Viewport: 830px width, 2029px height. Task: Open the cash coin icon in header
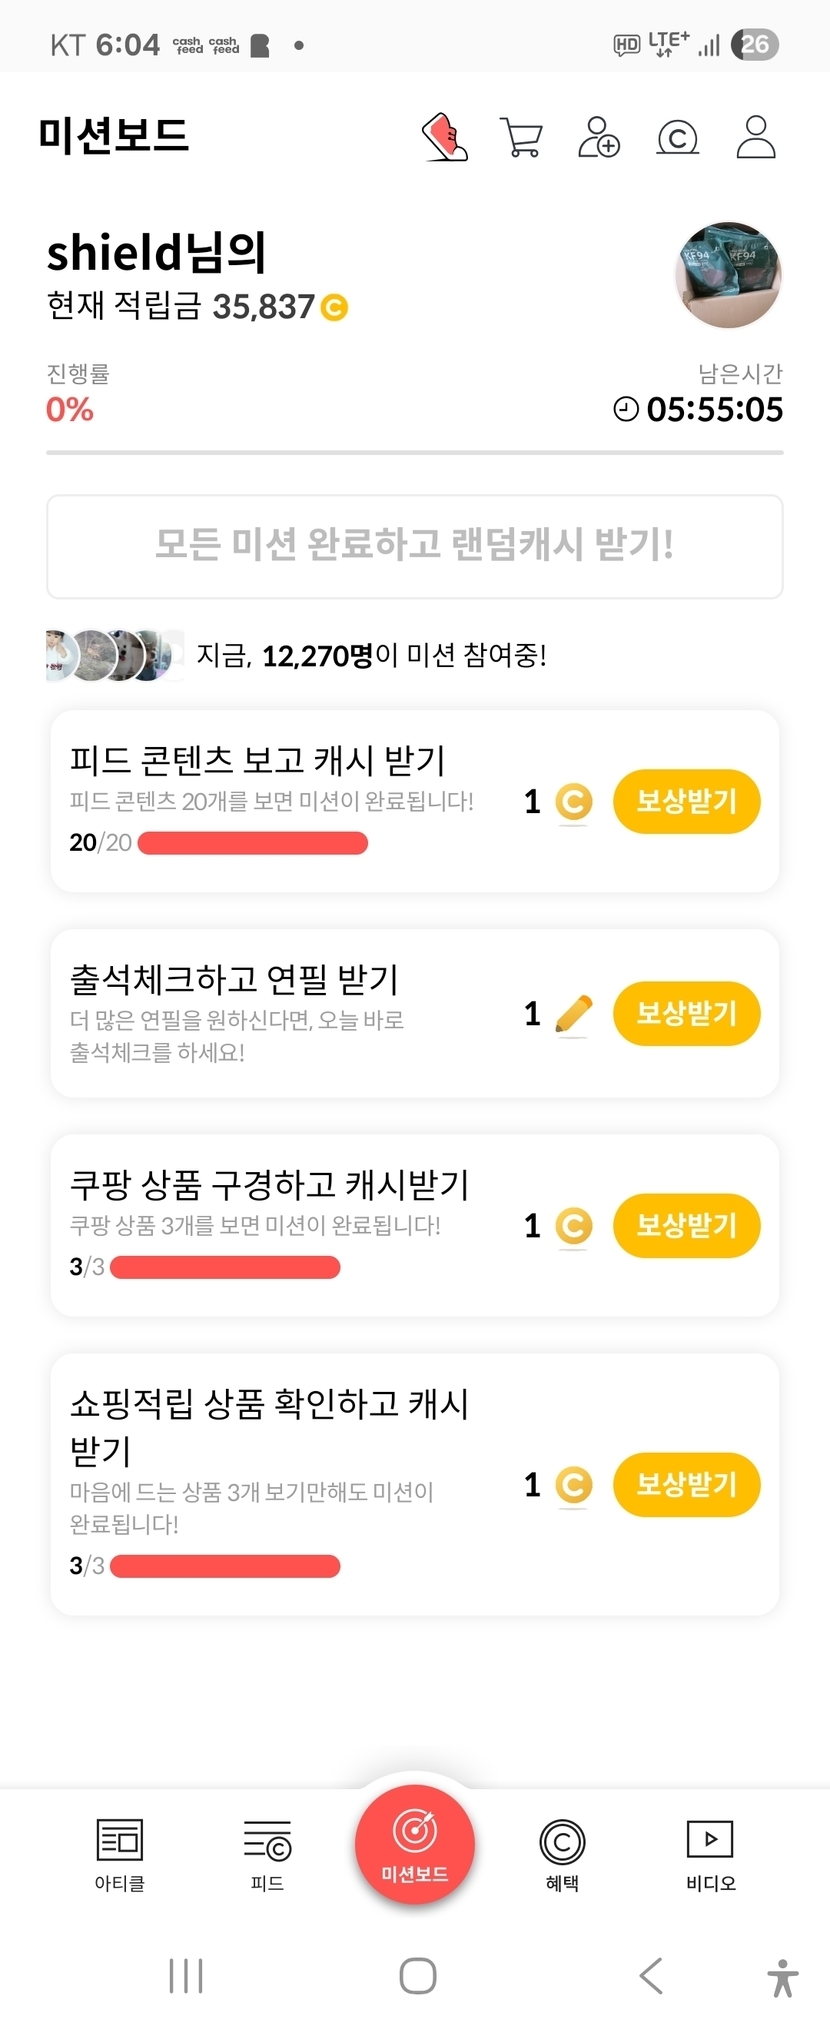pos(677,137)
